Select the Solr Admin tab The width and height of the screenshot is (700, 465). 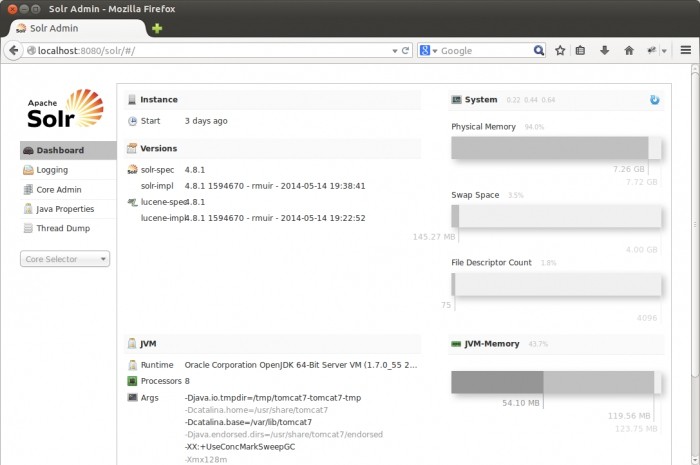[x=78, y=28]
